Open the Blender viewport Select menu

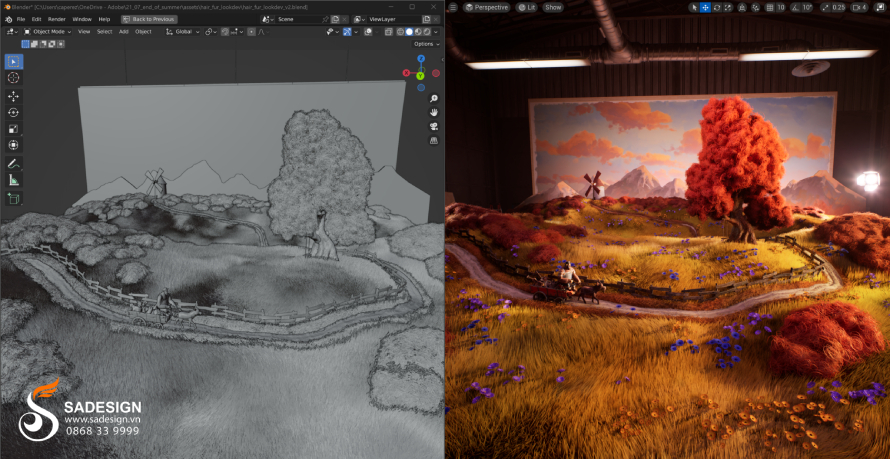click(104, 32)
